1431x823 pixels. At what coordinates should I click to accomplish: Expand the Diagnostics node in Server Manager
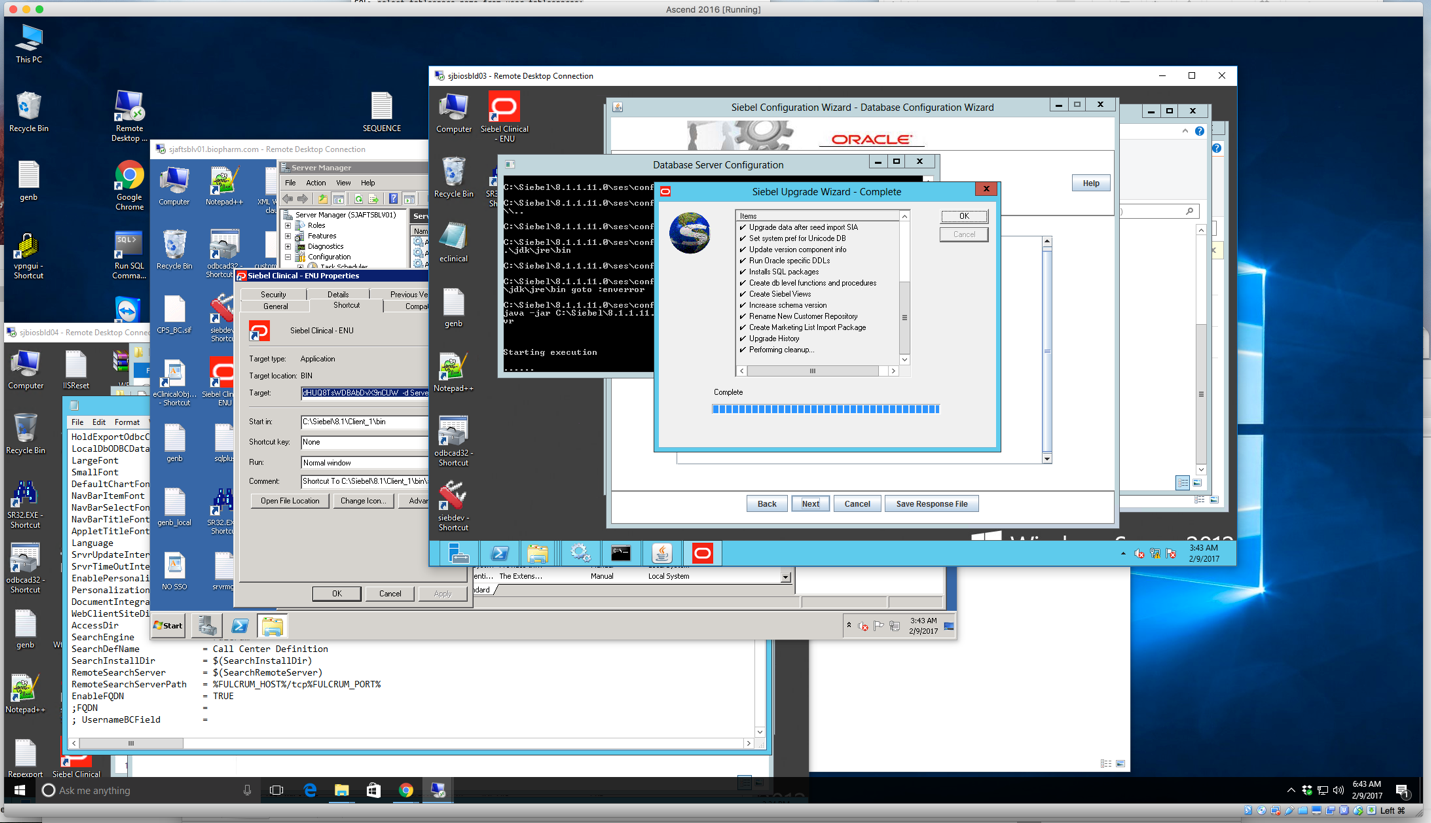point(288,246)
